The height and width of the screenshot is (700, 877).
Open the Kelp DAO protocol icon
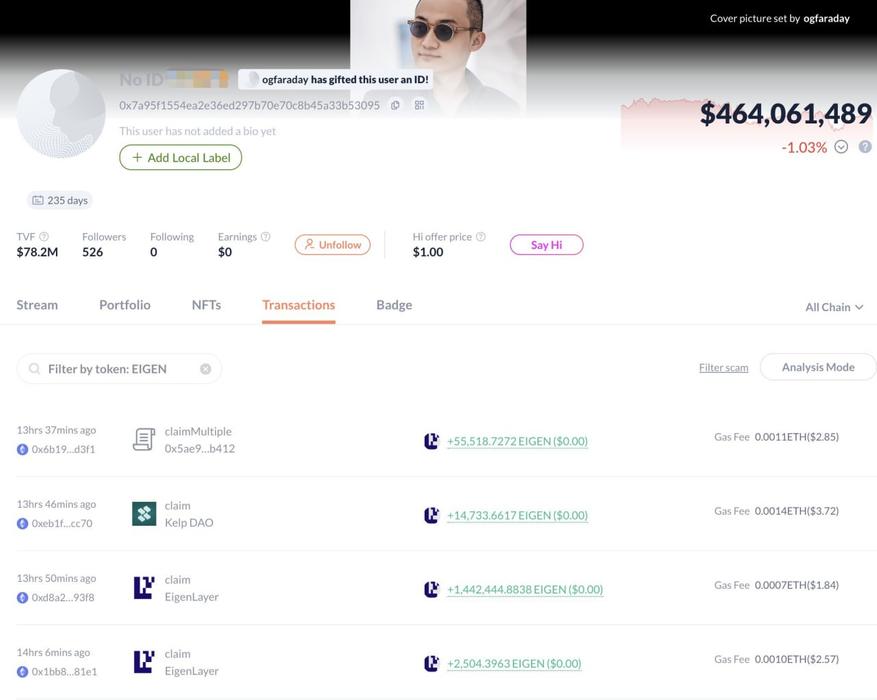[144, 513]
